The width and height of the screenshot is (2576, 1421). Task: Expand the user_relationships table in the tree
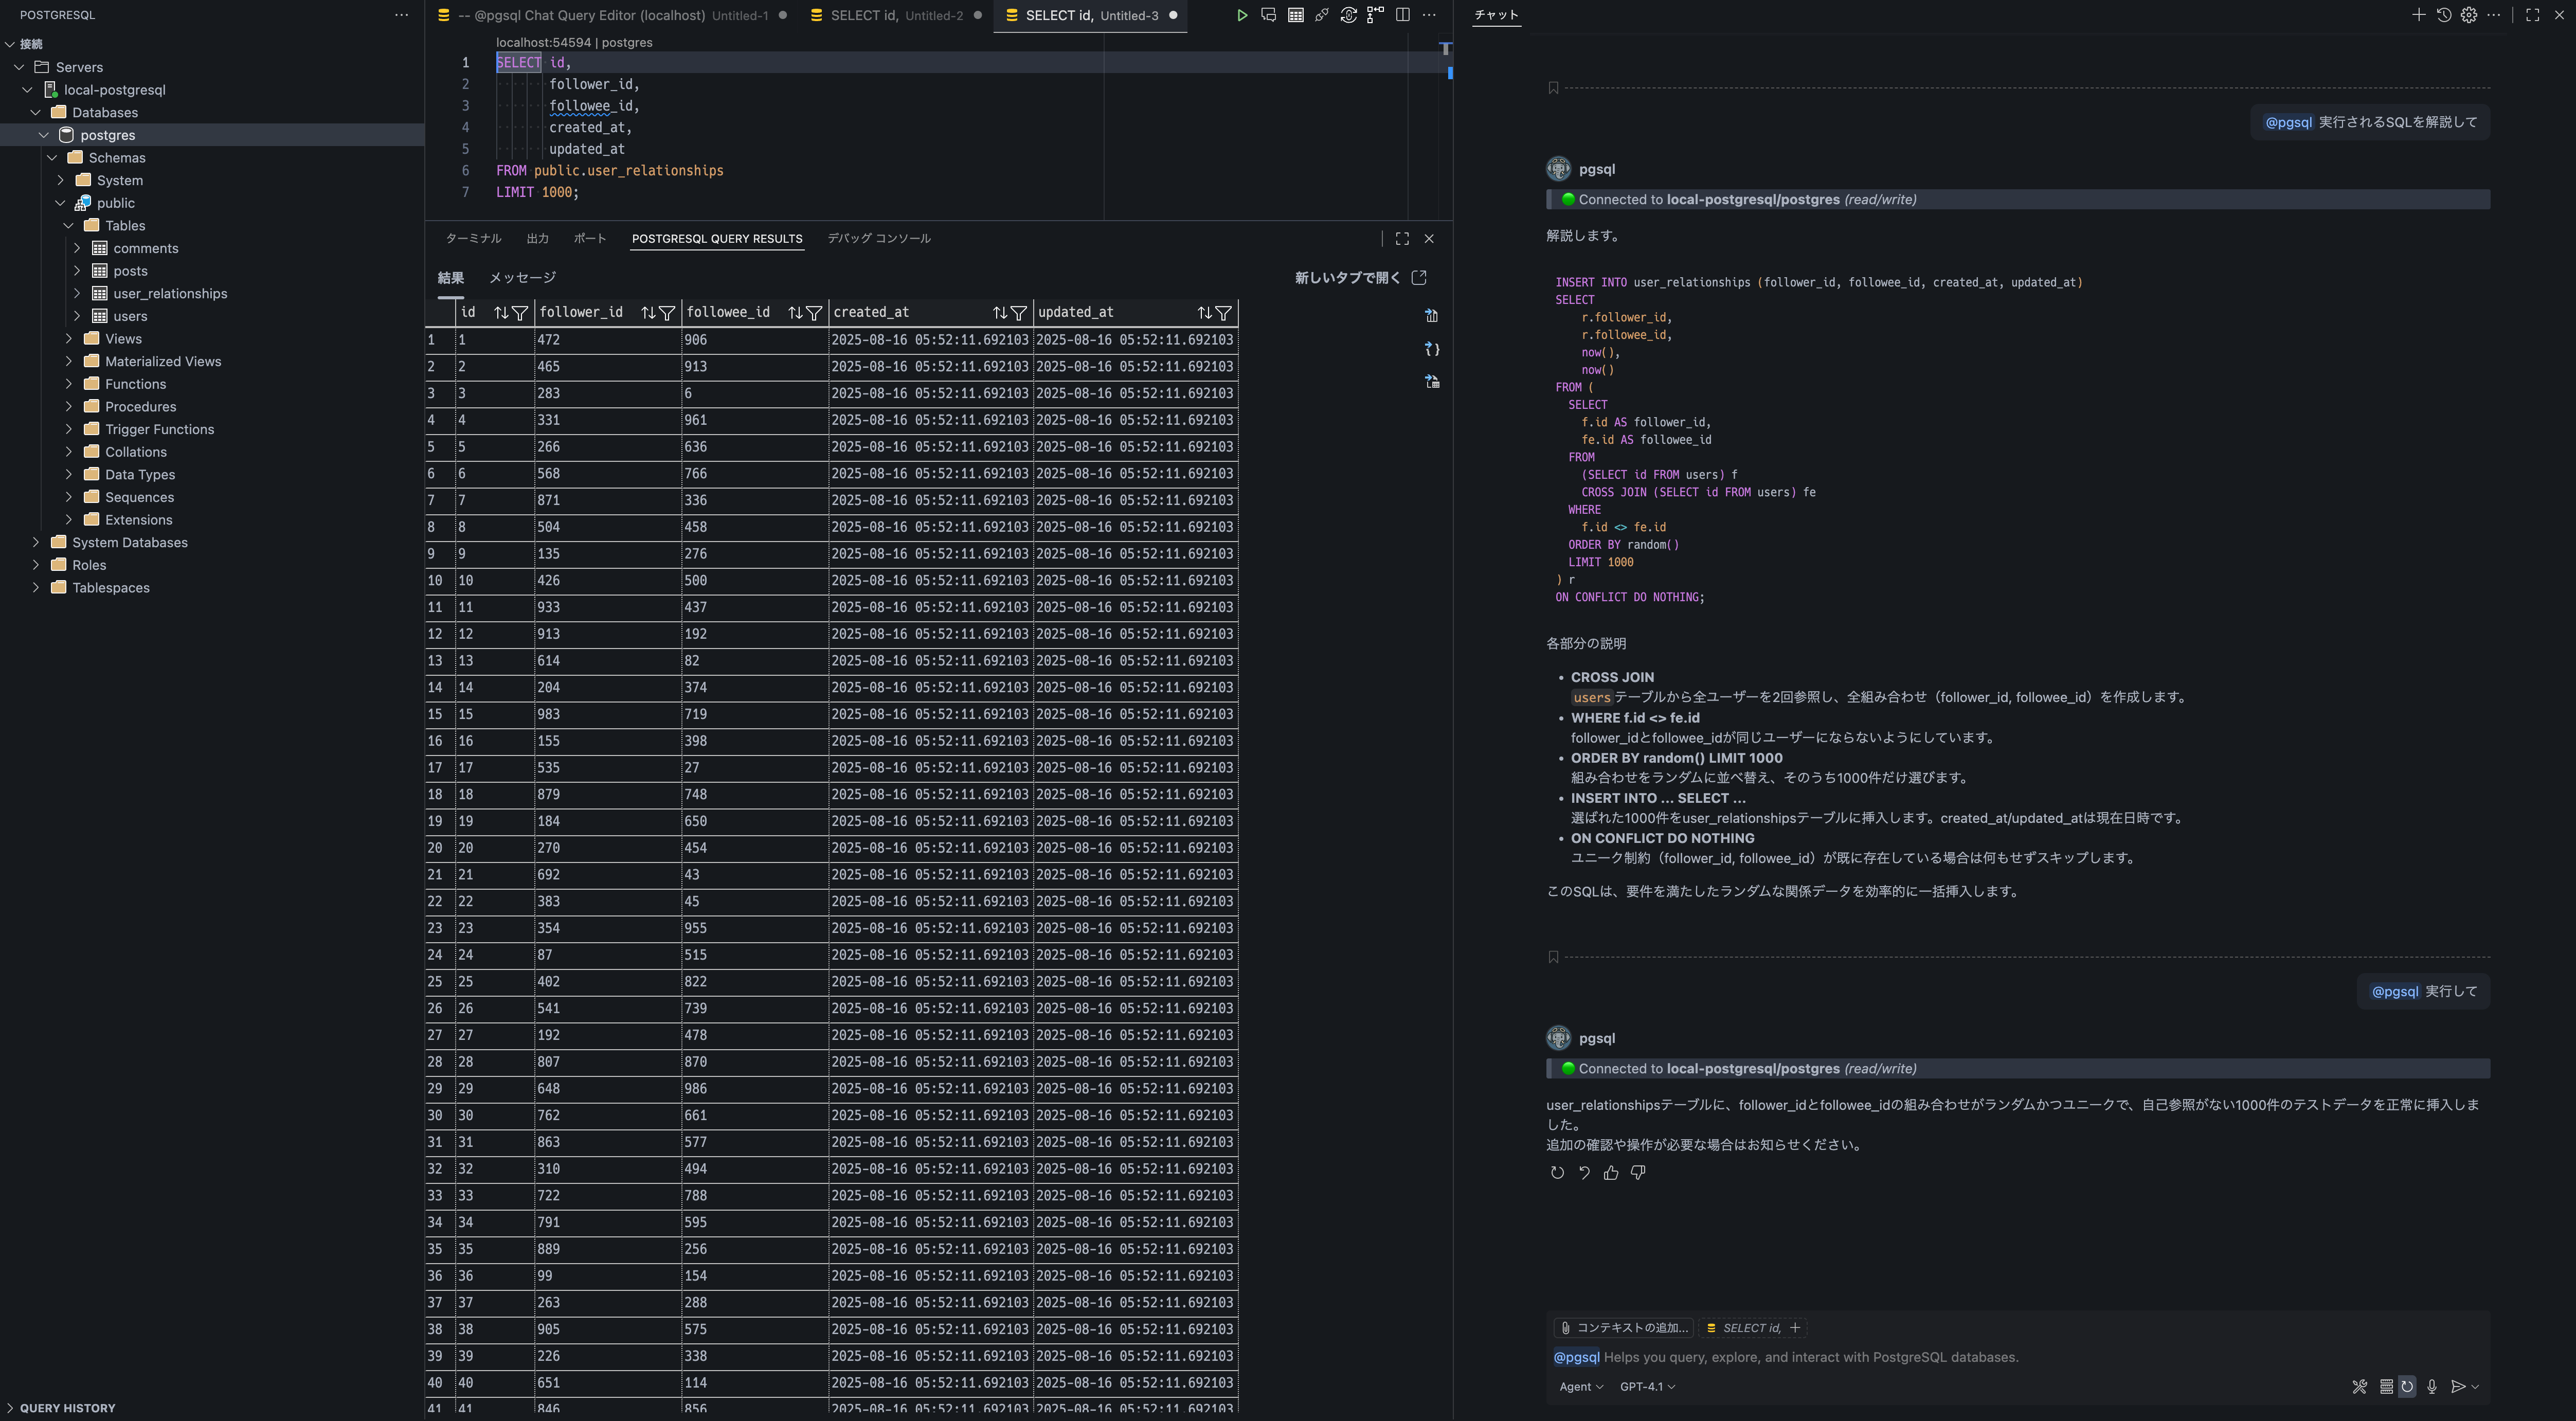pyautogui.click(x=78, y=293)
